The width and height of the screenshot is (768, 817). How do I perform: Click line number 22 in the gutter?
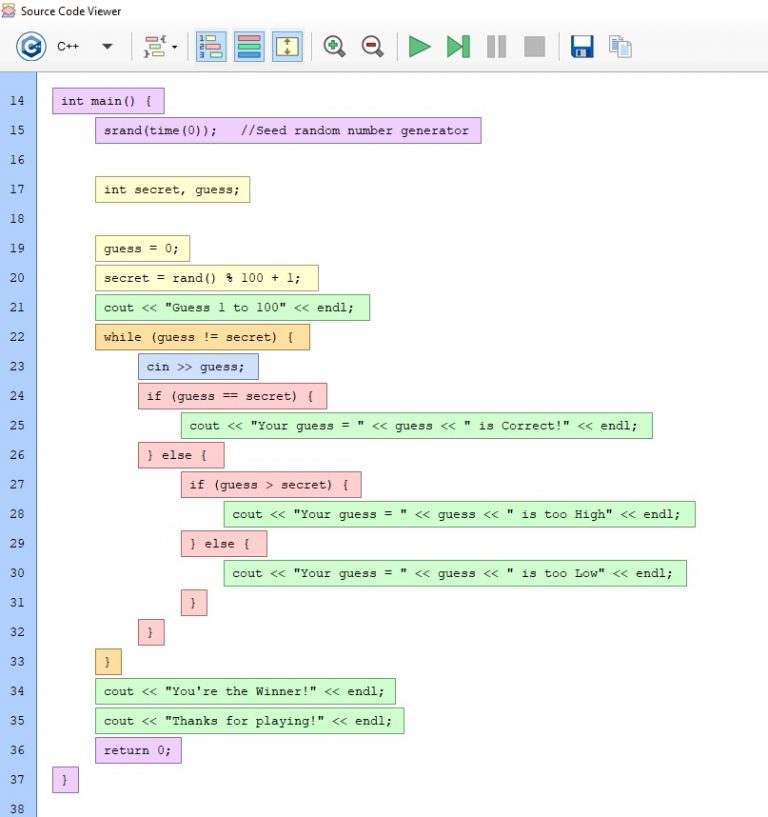[17, 337]
